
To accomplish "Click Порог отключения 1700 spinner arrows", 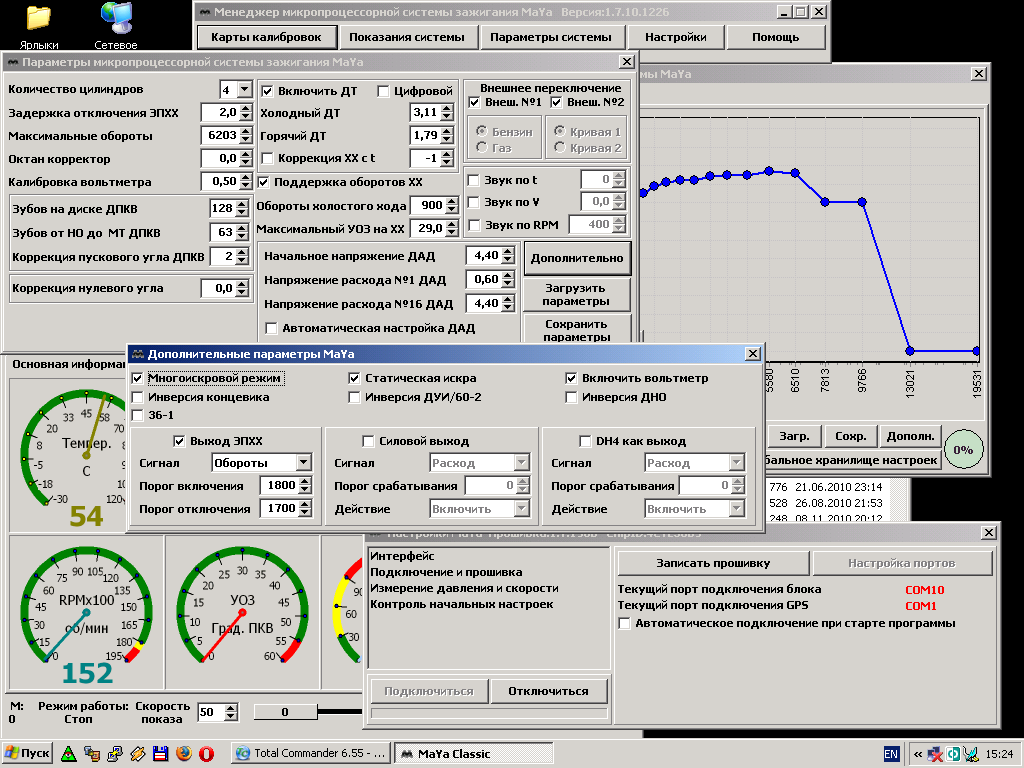I will click(x=305, y=509).
